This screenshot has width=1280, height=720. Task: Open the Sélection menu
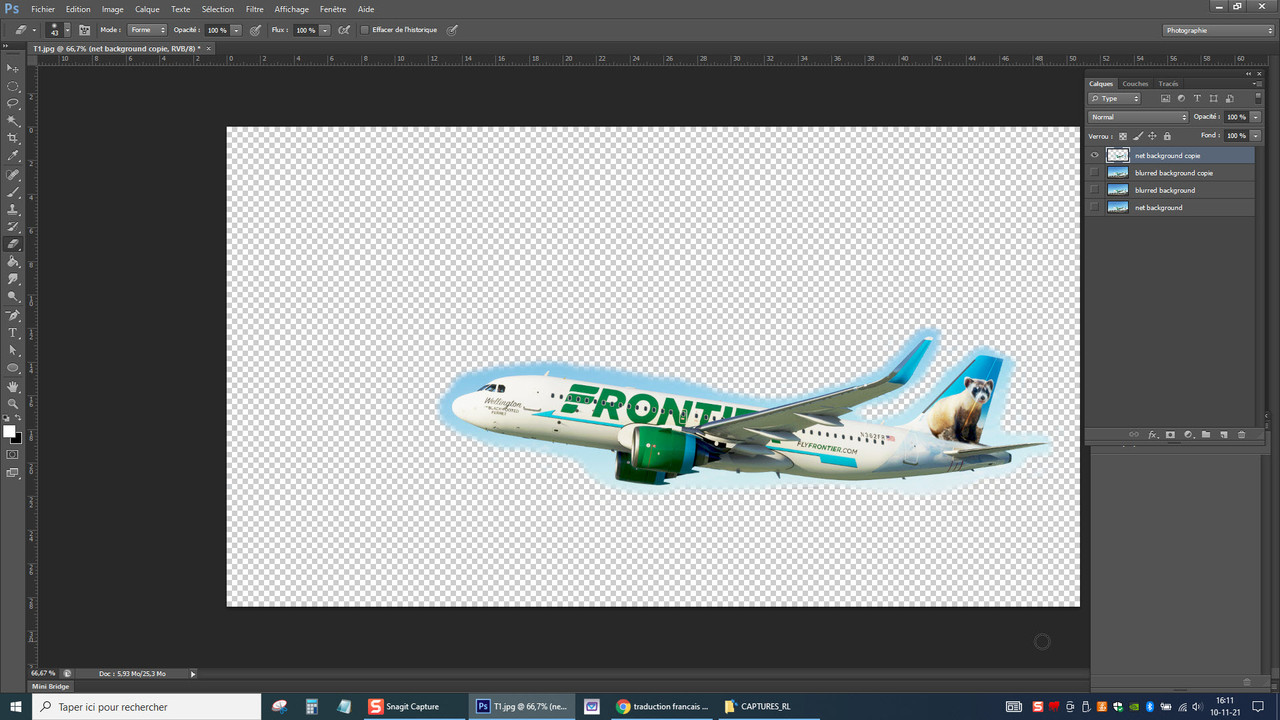click(x=218, y=9)
